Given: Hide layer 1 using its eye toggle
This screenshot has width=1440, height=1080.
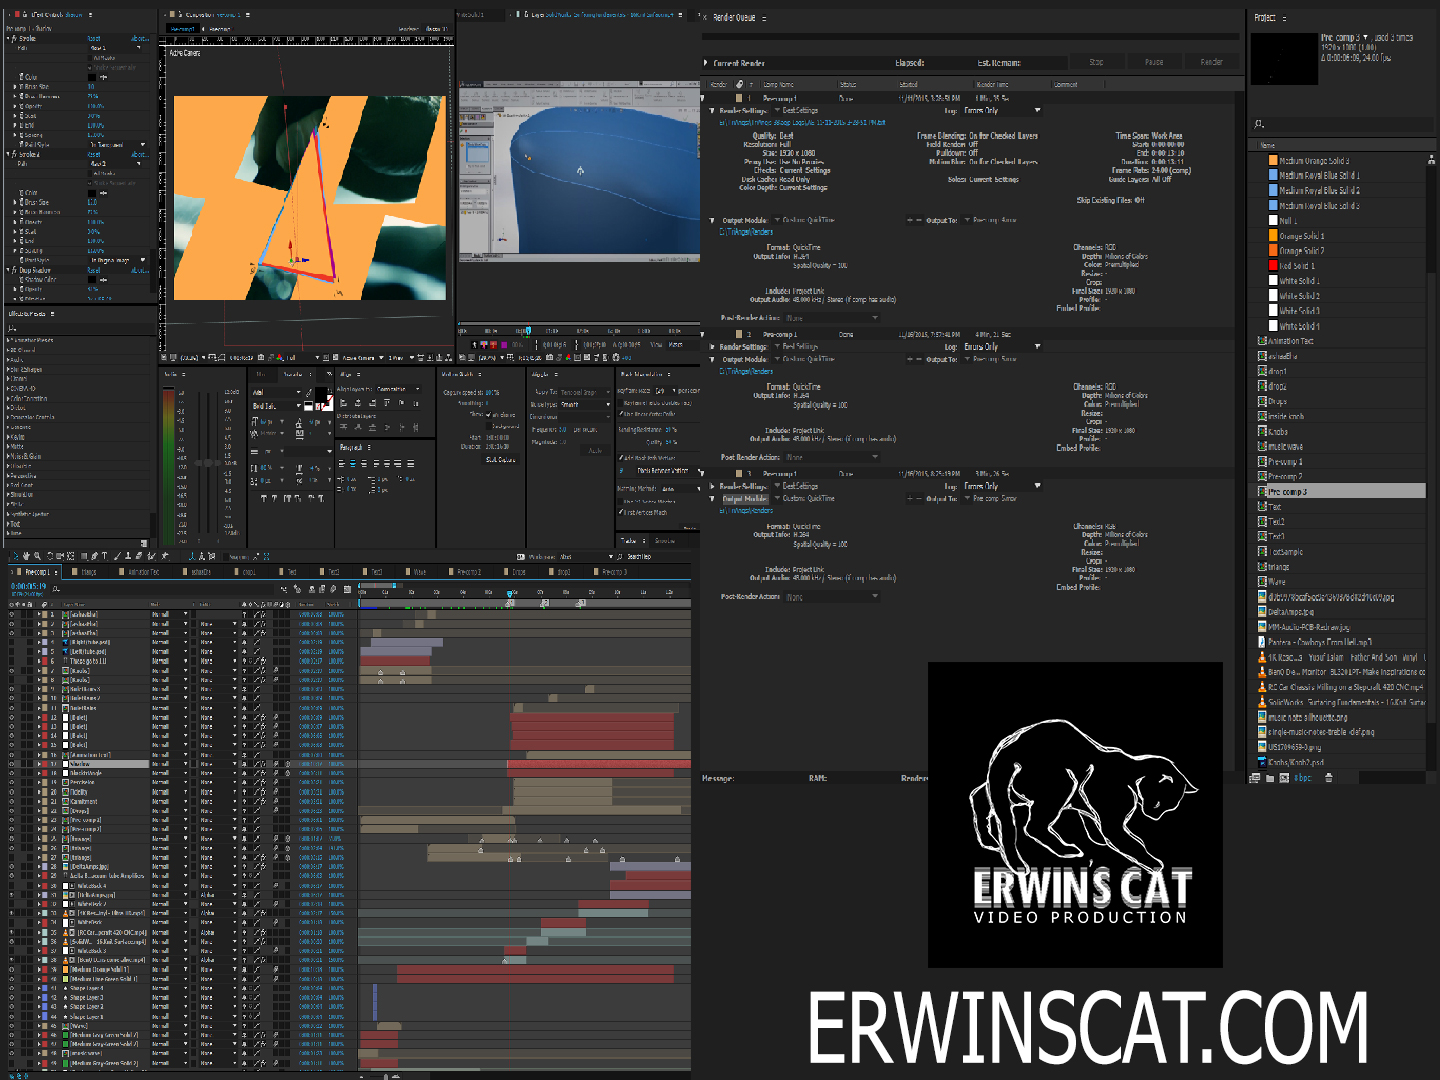Looking at the screenshot, I should [x=12, y=614].
